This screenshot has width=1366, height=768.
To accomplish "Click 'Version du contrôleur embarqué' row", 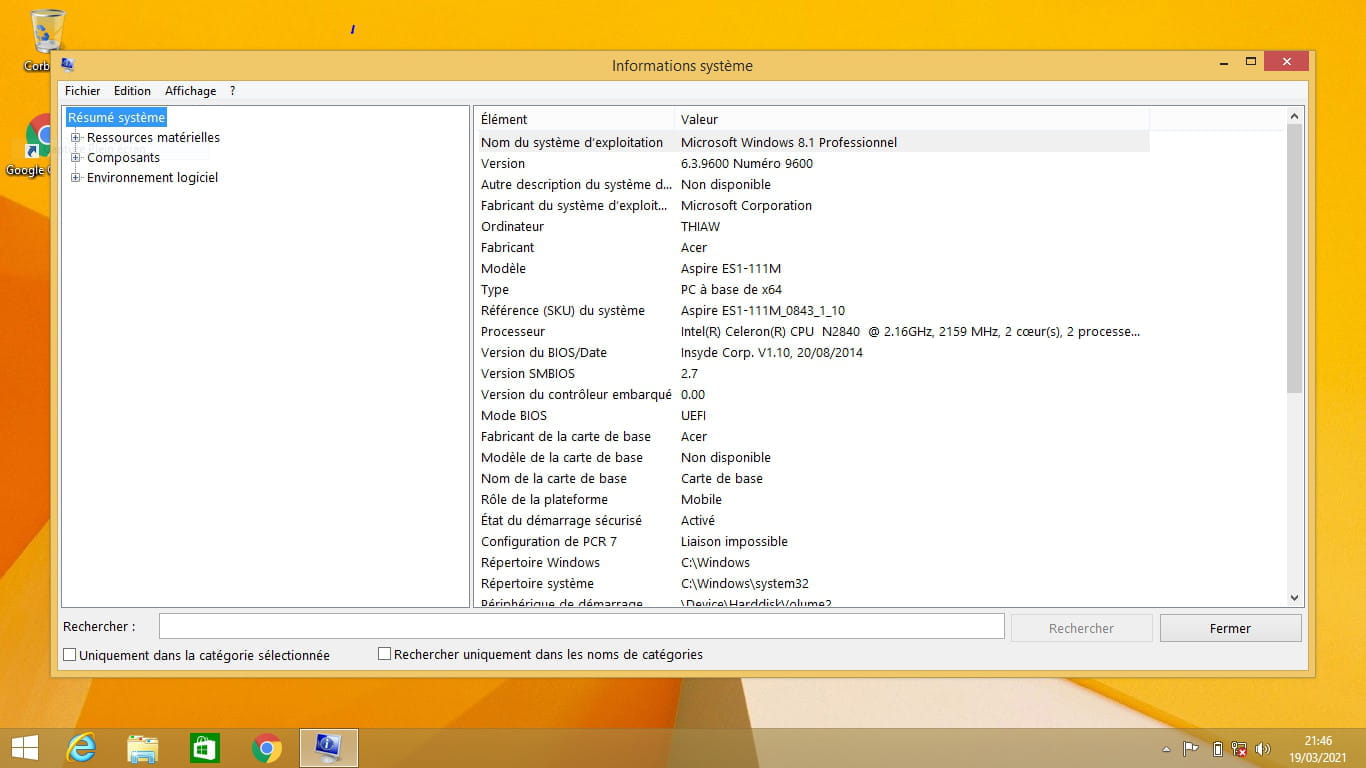I will (x=814, y=394).
